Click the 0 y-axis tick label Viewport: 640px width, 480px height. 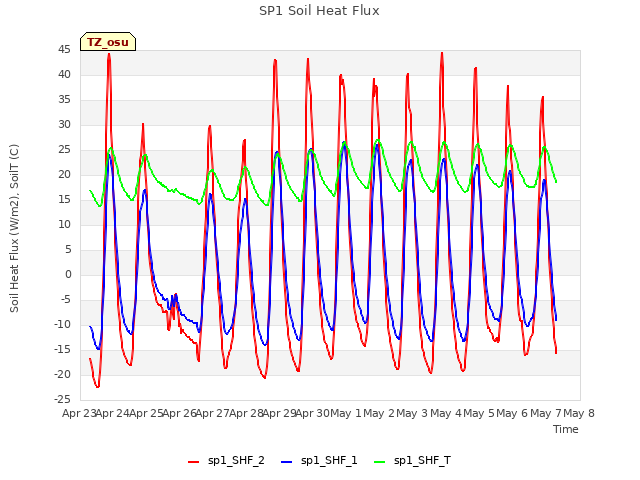(68, 275)
